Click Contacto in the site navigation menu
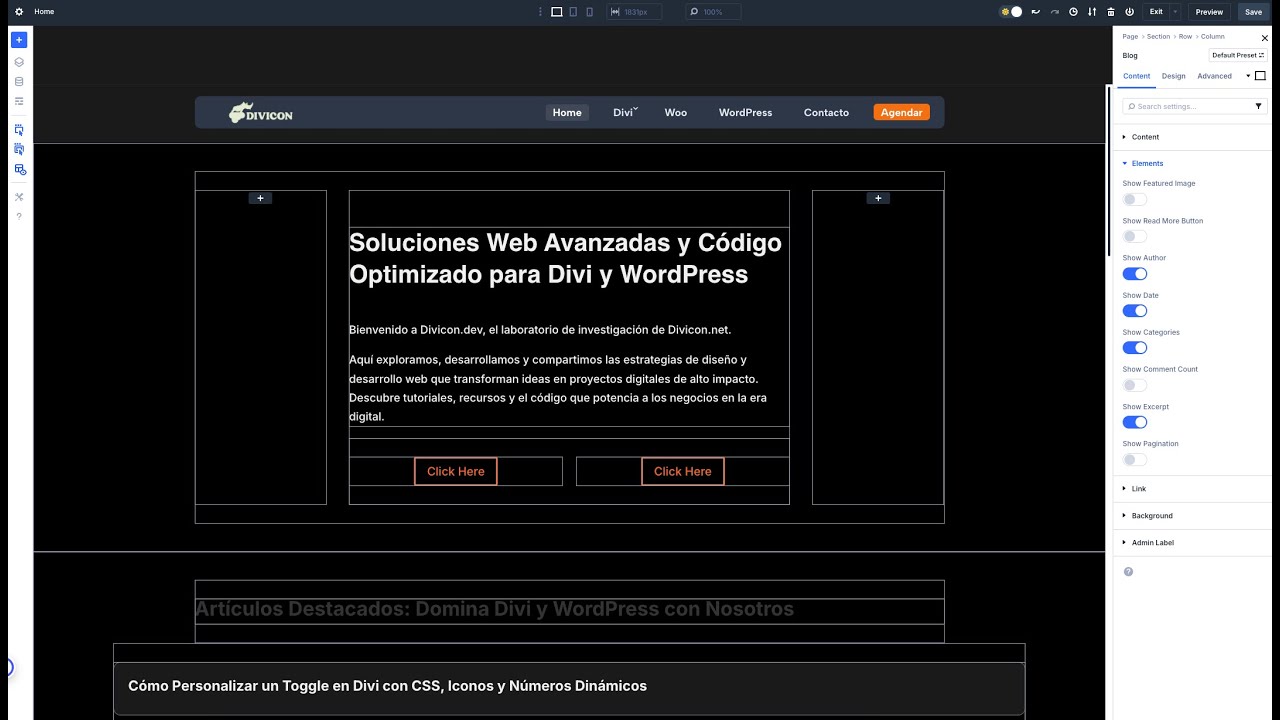The height and width of the screenshot is (720, 1280). (826, 113)
